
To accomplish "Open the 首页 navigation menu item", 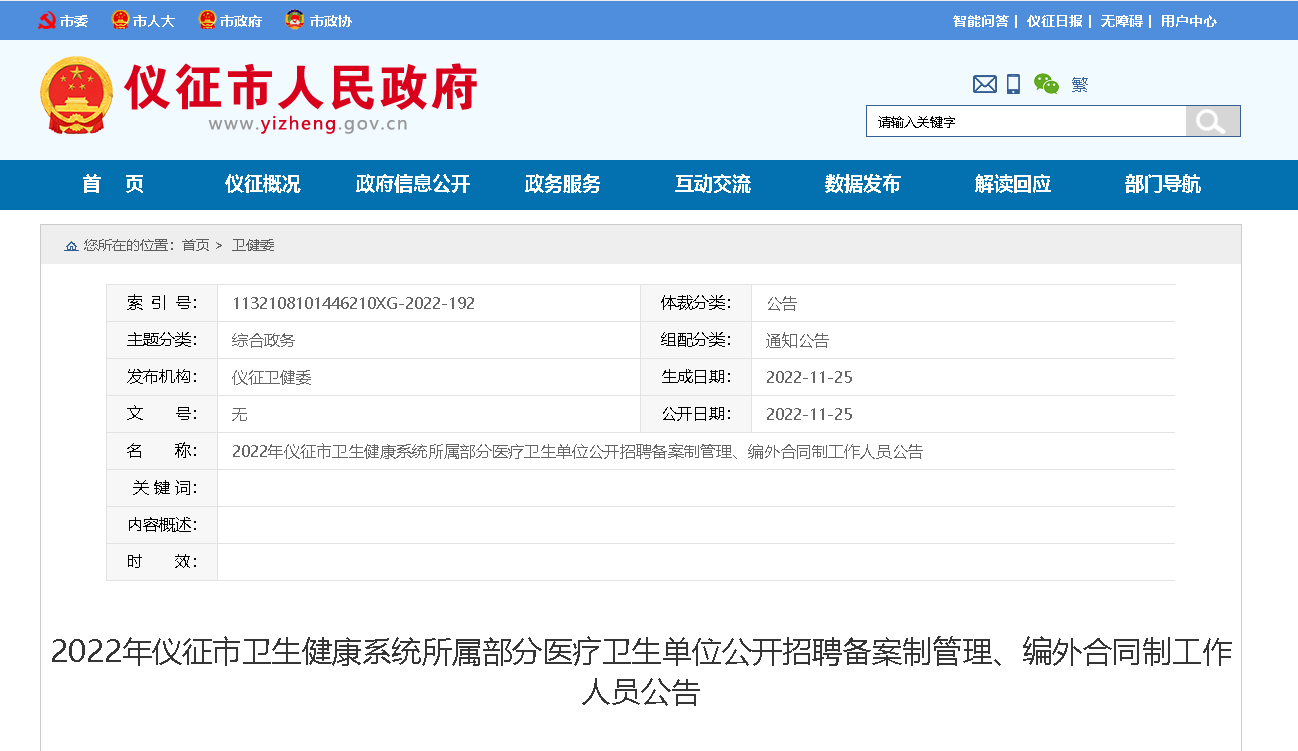I will [113, 184].
